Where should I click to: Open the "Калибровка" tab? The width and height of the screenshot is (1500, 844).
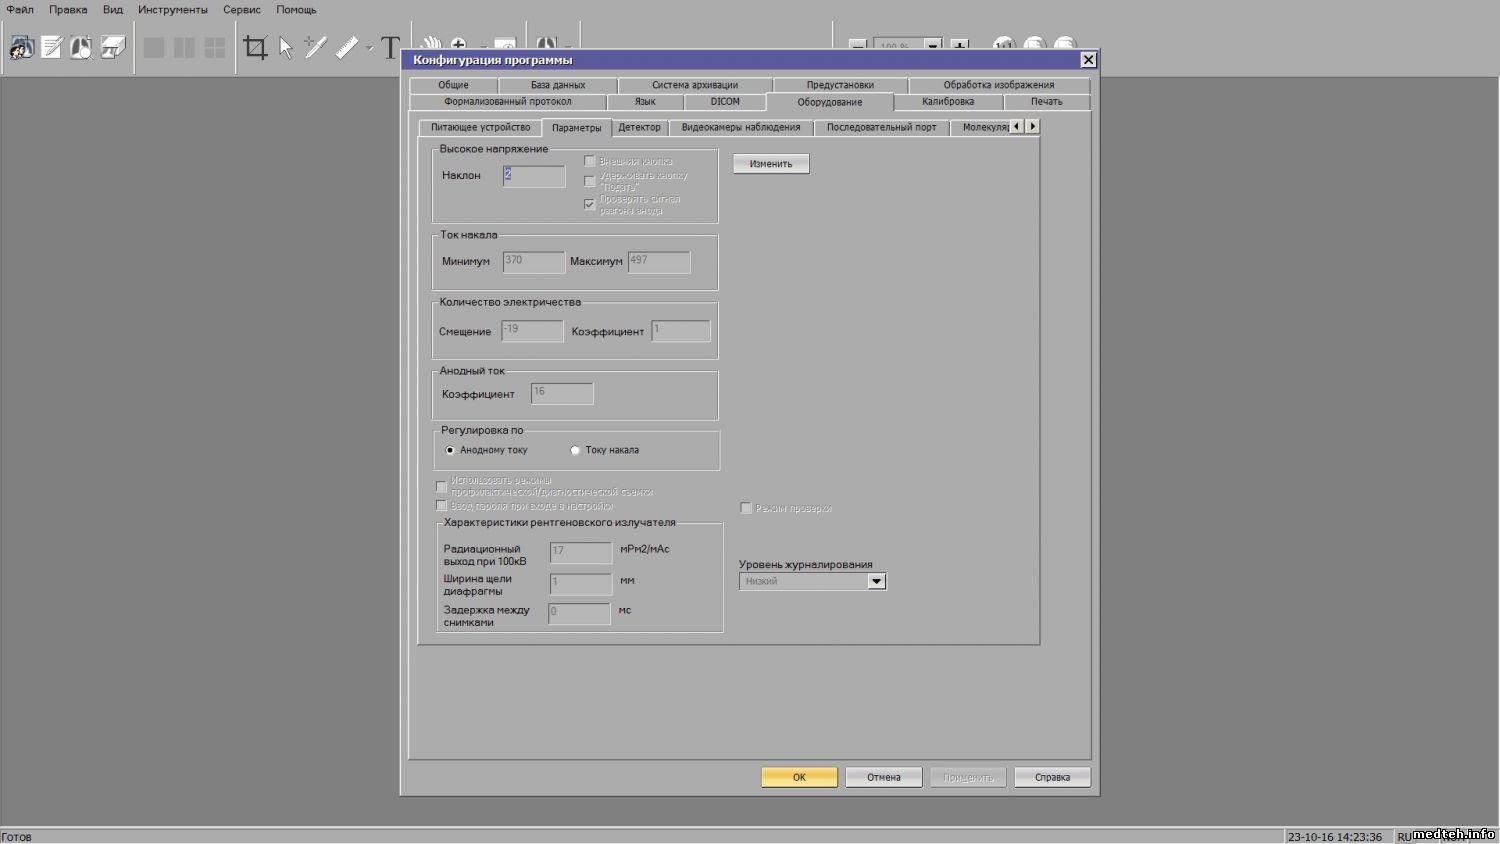[947, 102]
